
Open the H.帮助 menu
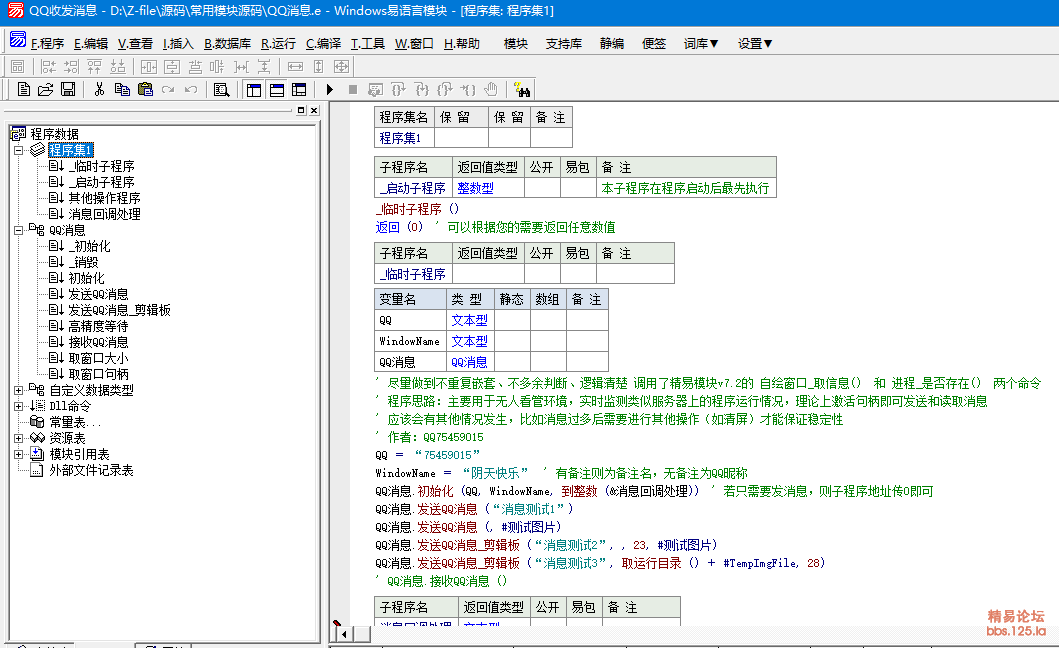(462, 43)
